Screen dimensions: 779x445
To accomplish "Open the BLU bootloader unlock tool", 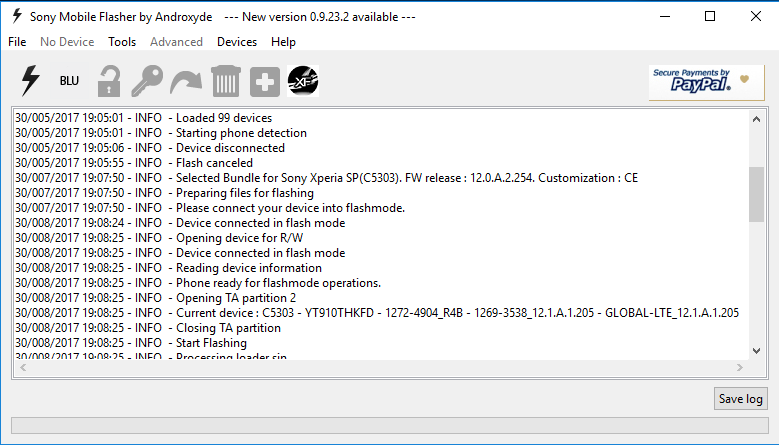I will tap(69, 80).
